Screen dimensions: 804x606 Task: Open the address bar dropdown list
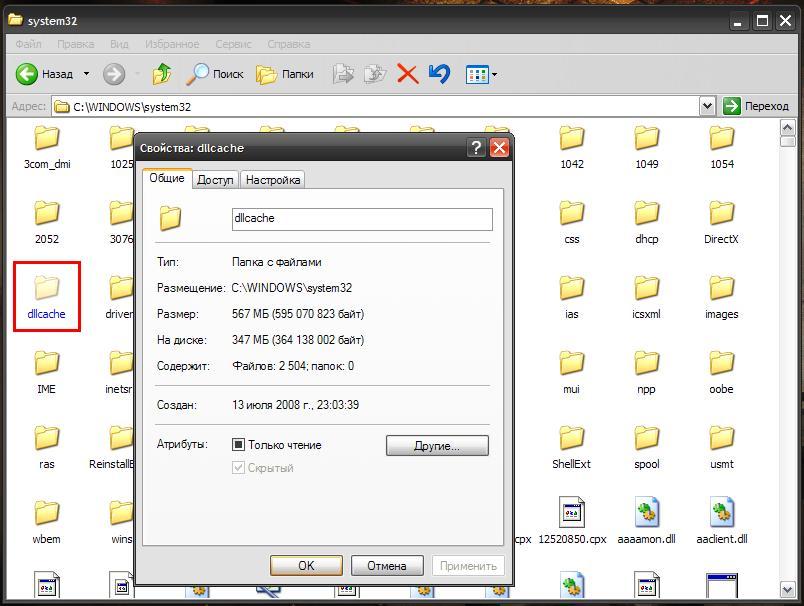coord(707,106)
